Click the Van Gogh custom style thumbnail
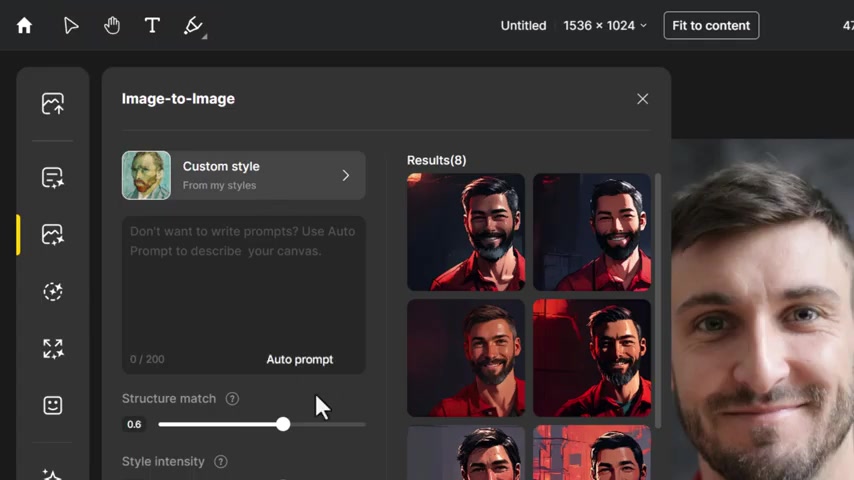Image resolution: width=854 pixels, height=480 pixels. click(147, 175)
